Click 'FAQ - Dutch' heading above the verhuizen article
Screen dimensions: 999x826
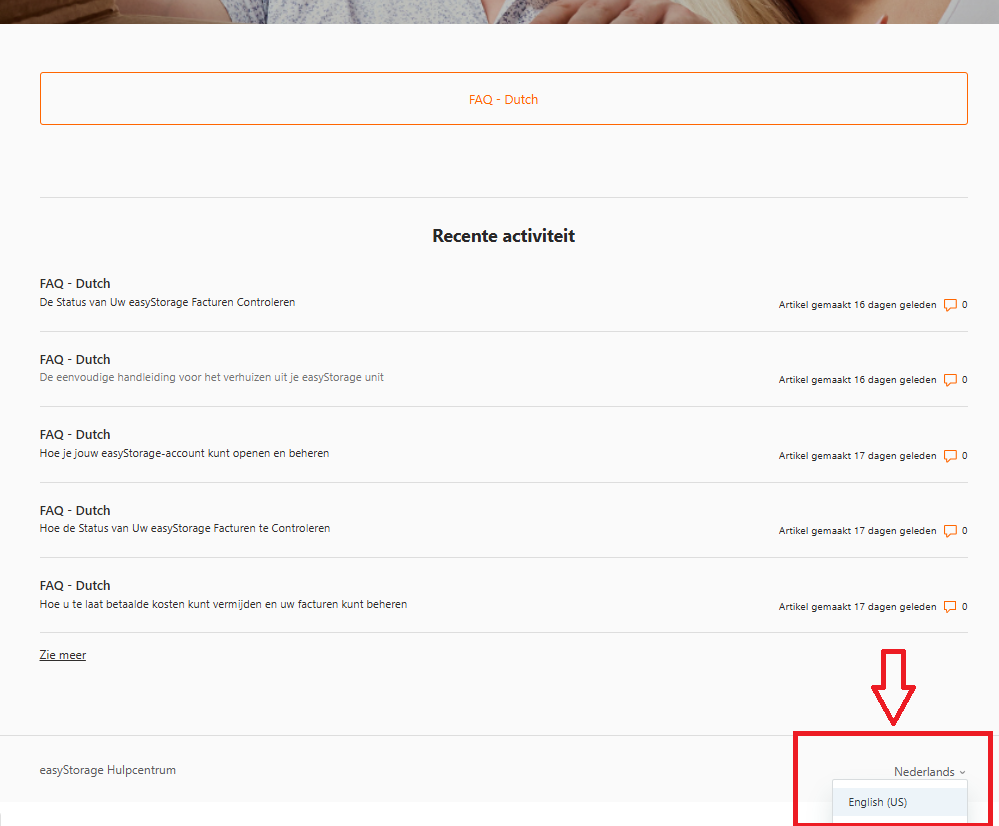click(75, 359)
